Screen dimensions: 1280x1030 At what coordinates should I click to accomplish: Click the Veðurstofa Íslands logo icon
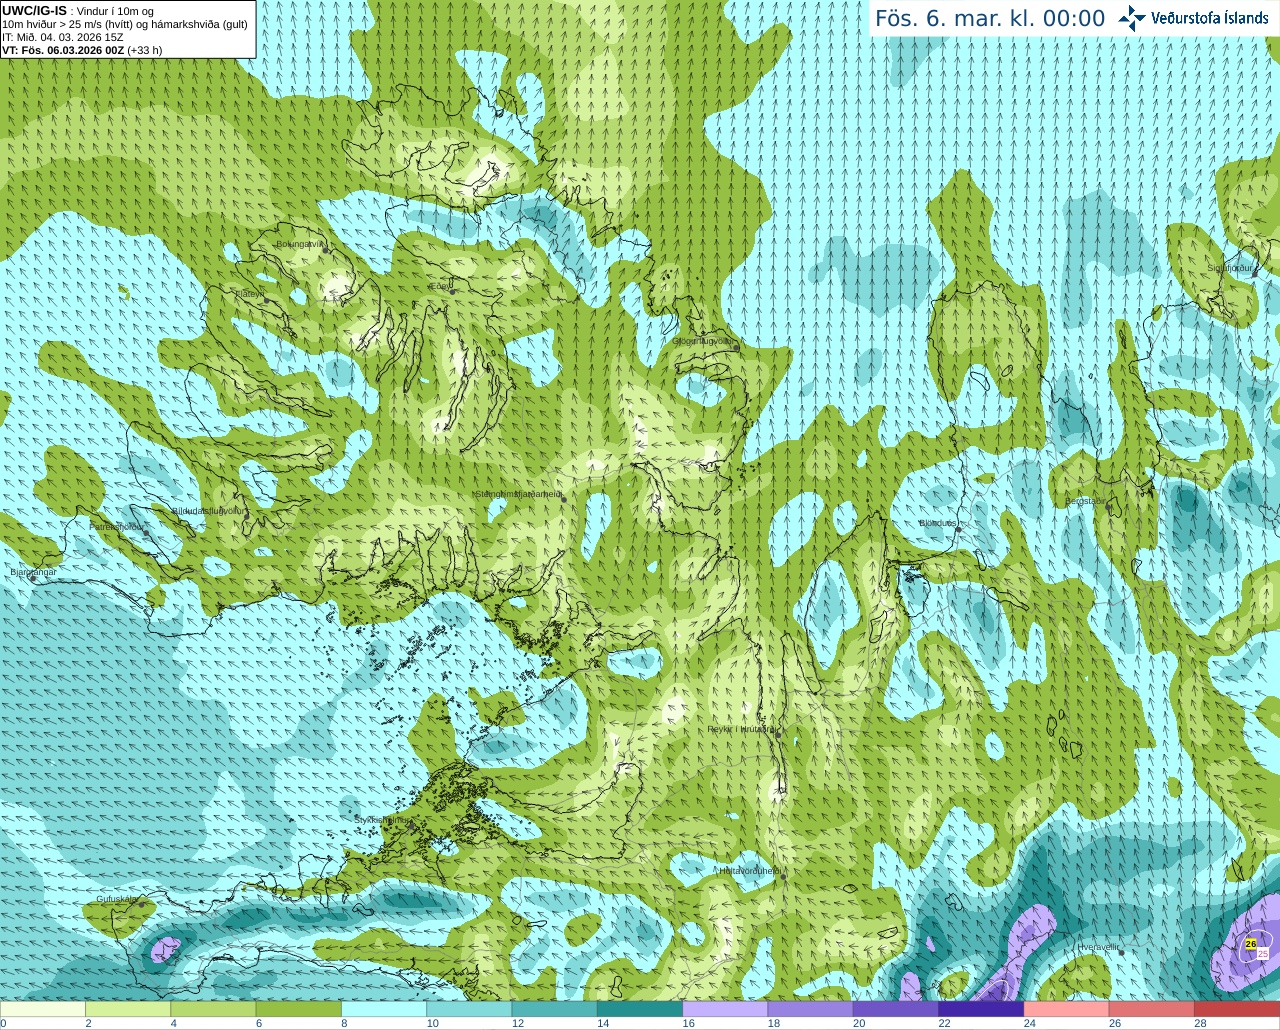coord(1131,18)
